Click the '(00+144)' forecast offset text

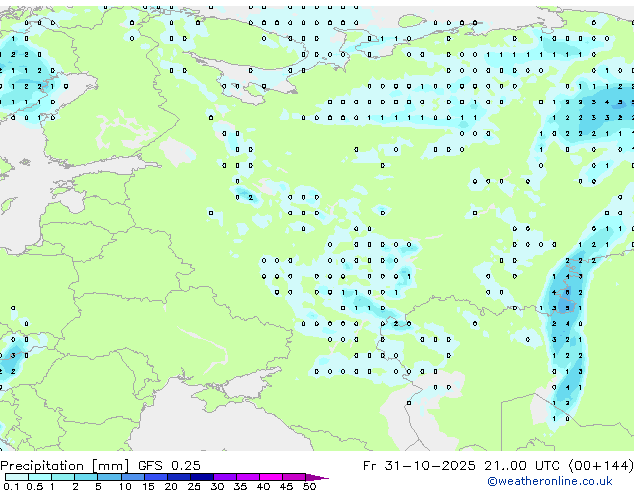[x=601, y=466]
